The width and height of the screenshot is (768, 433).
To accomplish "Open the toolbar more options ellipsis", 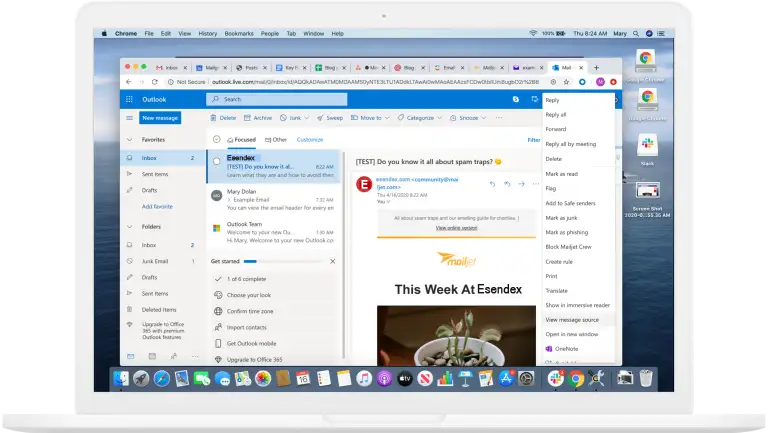I will 499,118.
